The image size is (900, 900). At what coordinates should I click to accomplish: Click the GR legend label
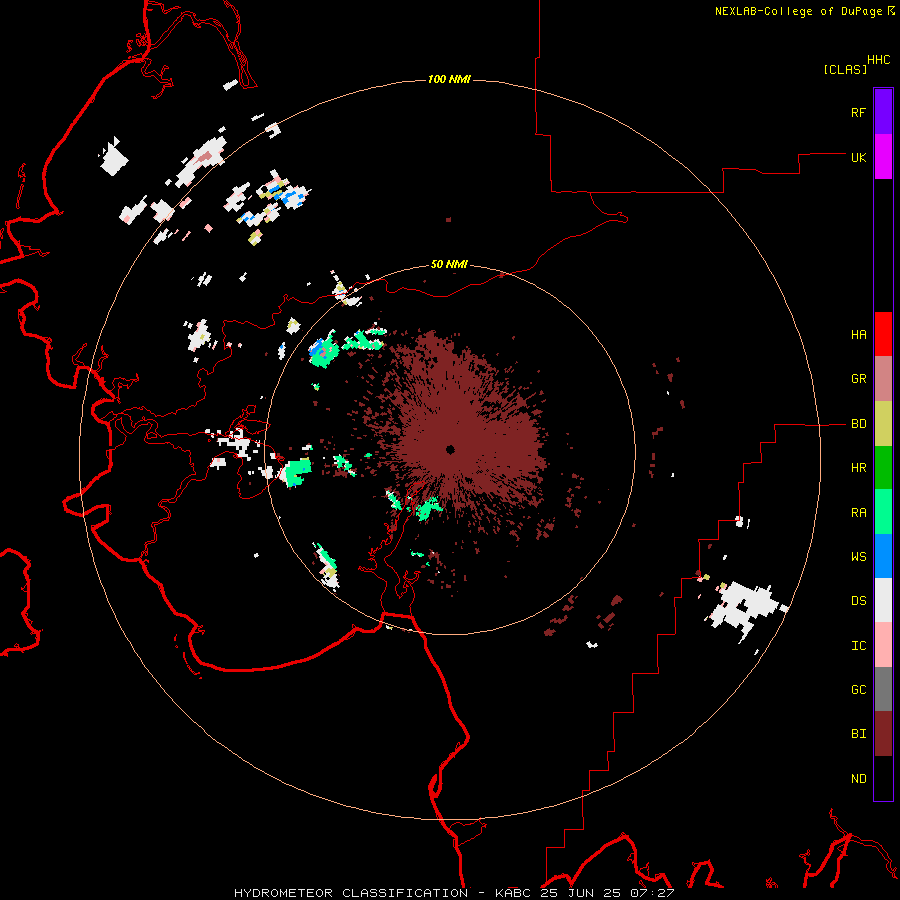pyautogui.click(x=859, y=379)
